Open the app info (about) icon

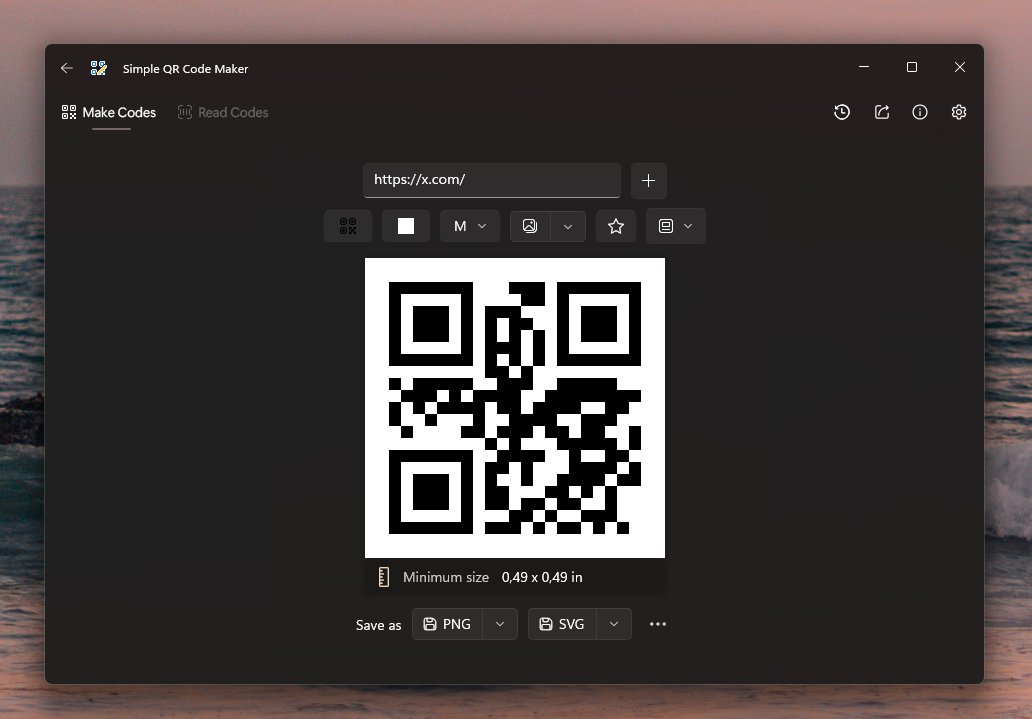tap(919, 112)
